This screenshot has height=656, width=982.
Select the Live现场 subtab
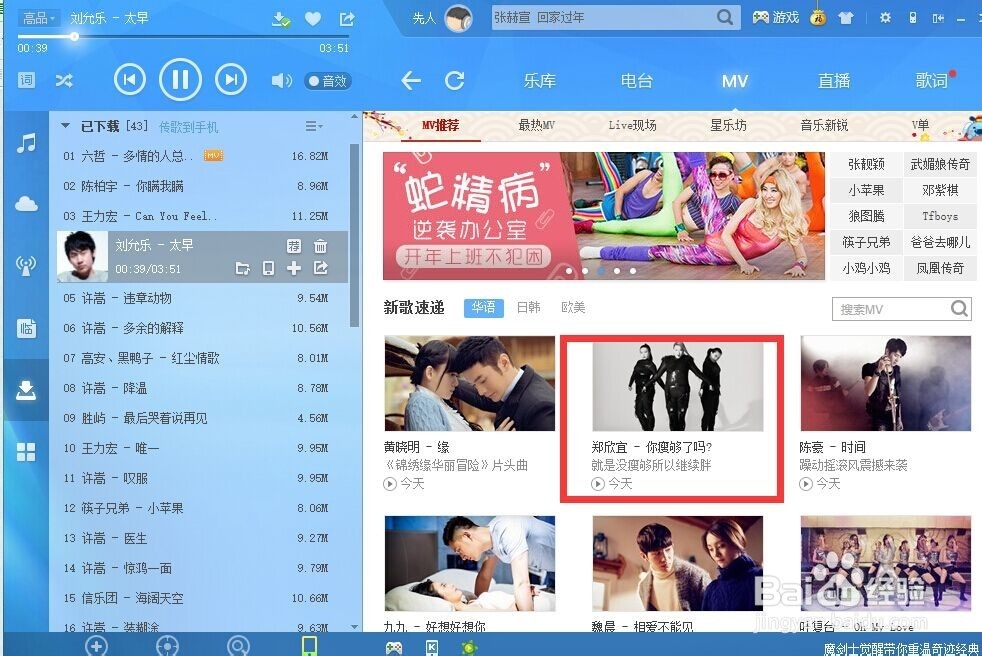pyautogui.click(x=633, y=125)
